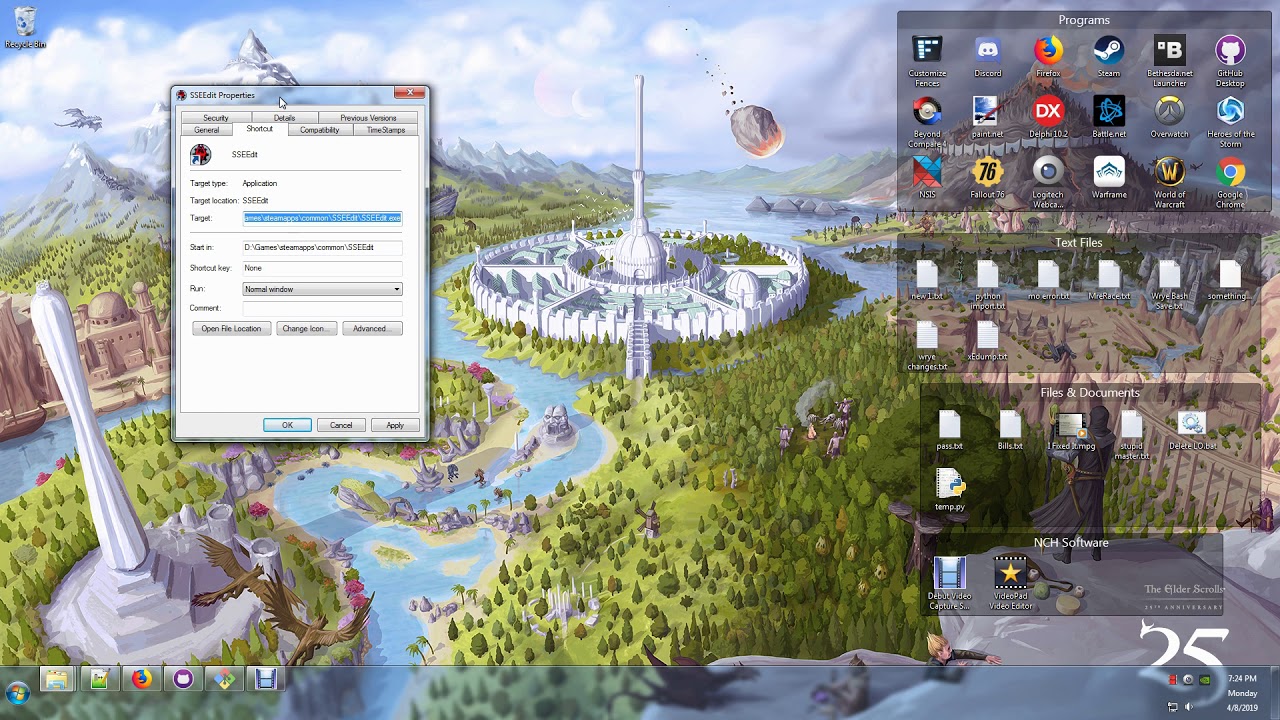Viewport: 1280px width, 720px height.
Task: Open Heroes of the Storm
Action: tap(1230, 121)
